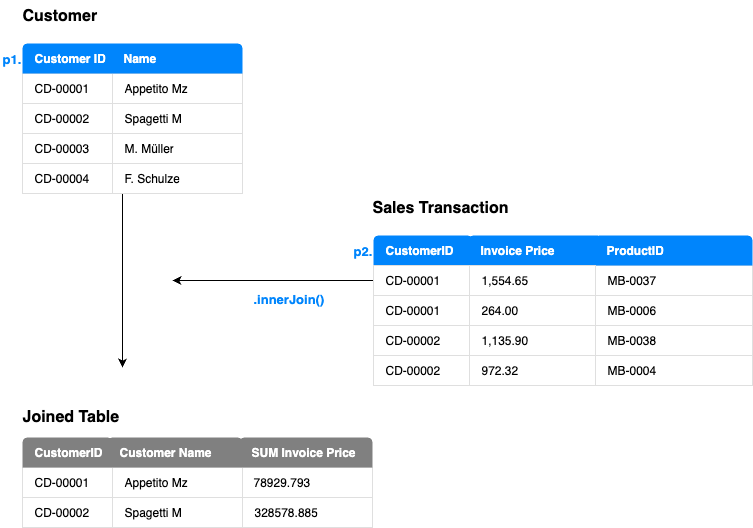Click the blue p1. label
Viewport: 753px width, 528px height.
coord(12,60)
